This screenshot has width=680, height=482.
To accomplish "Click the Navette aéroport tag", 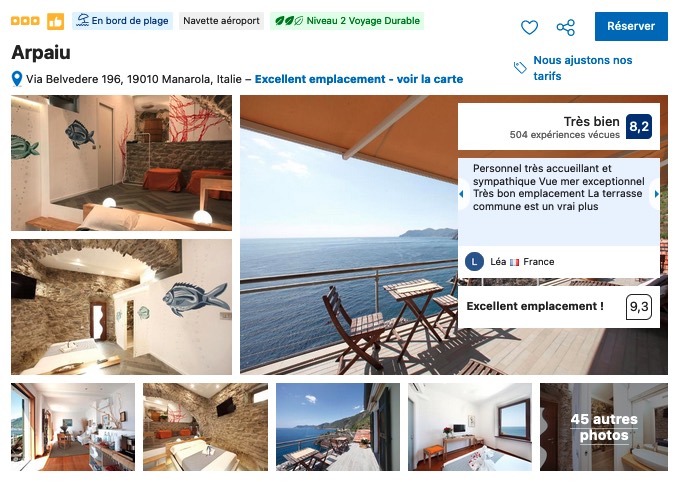I will pos(221,21).
